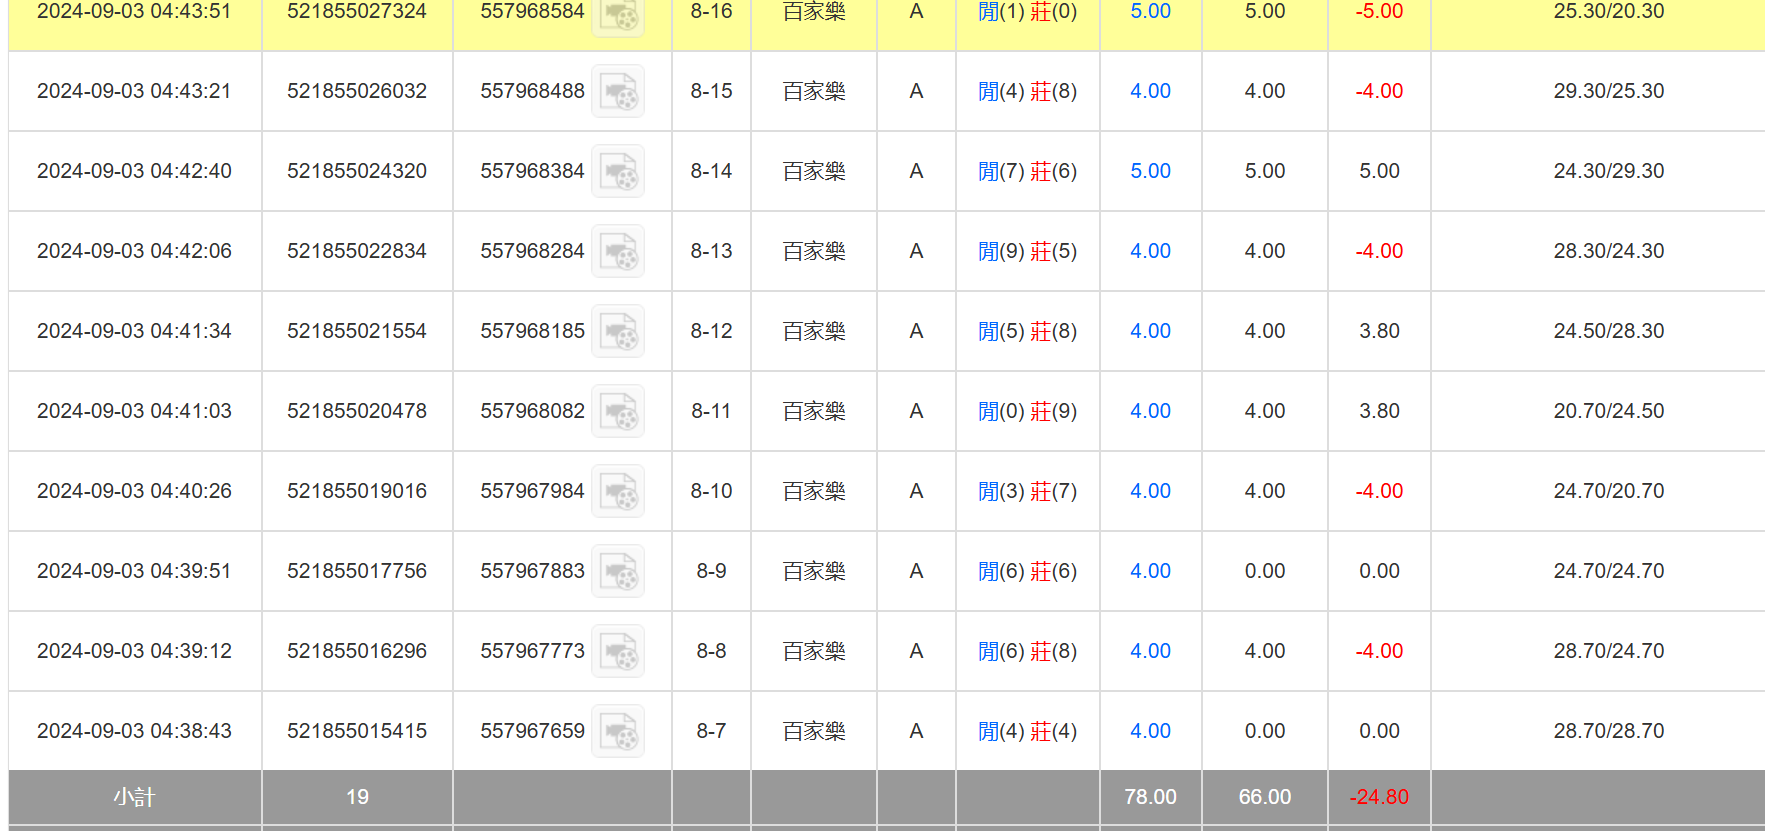Screen dimensions: 1765x831
Task: Open video replay for round 557967659
Action: [617, 731]
